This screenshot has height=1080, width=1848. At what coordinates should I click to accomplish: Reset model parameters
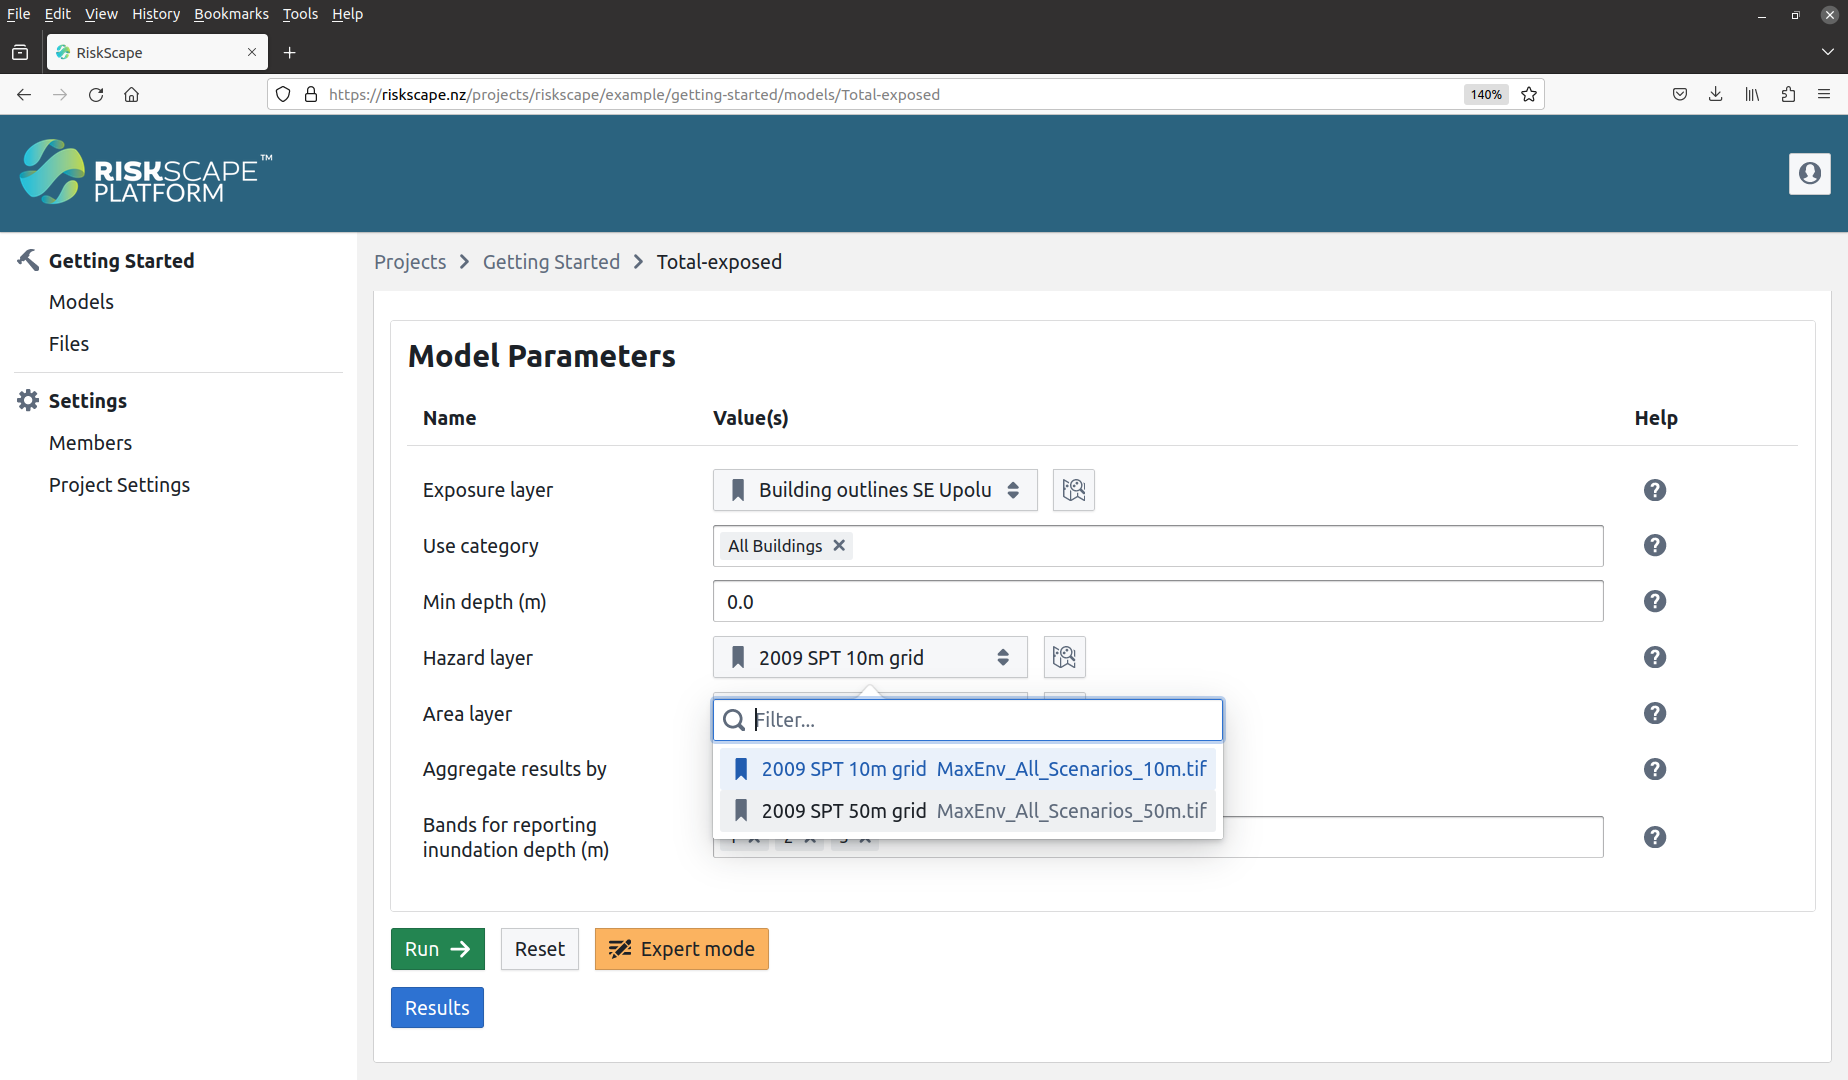tap(540, 949)
